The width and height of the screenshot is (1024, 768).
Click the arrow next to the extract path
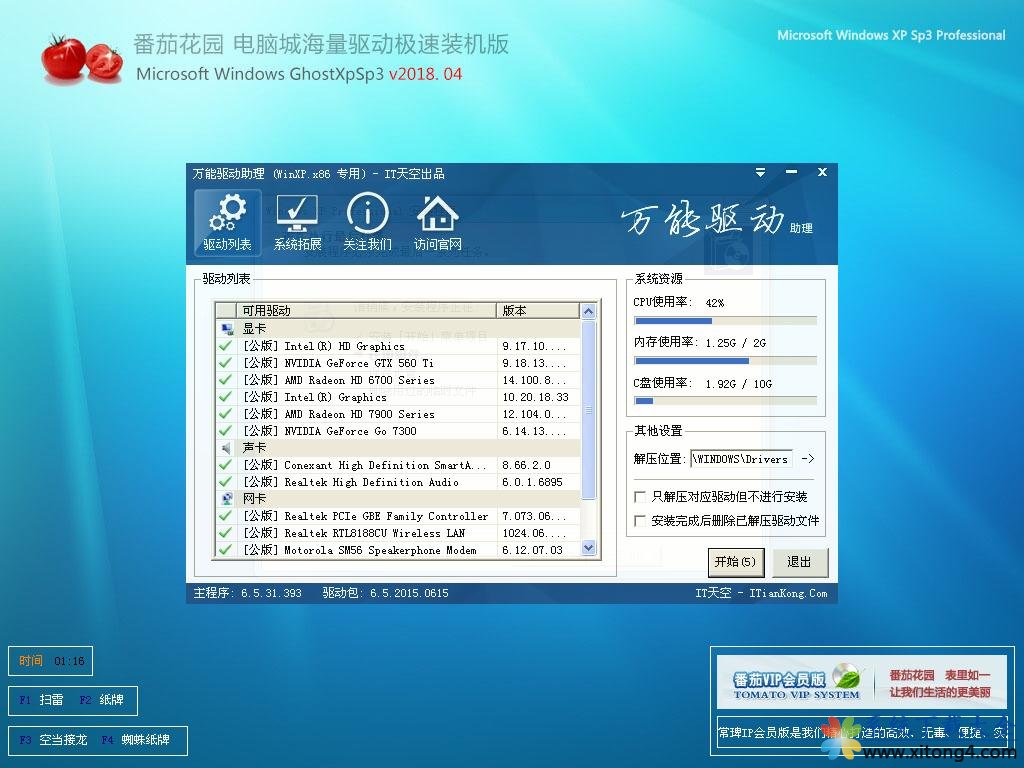pyautogui.click(x=808, y=459)
